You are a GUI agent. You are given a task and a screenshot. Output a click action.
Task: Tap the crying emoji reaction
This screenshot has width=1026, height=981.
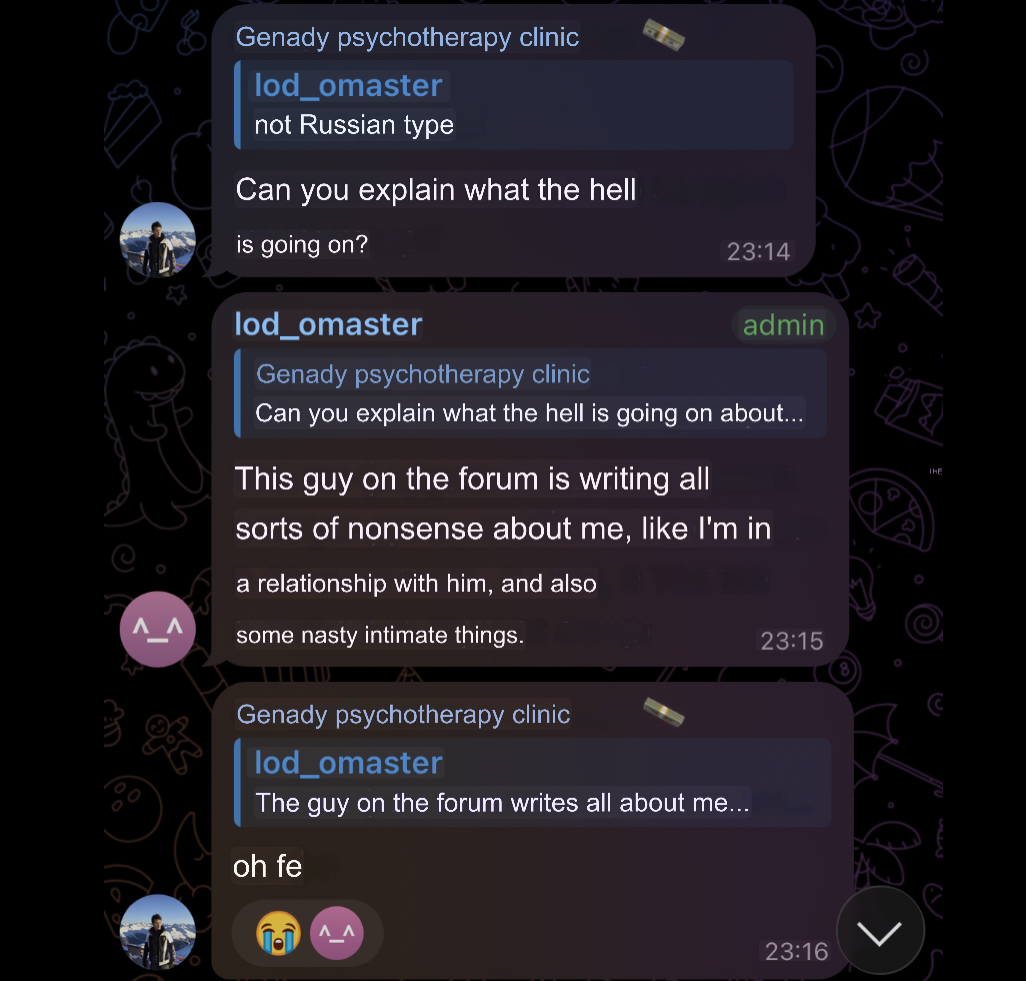click(x=279, y=933)
